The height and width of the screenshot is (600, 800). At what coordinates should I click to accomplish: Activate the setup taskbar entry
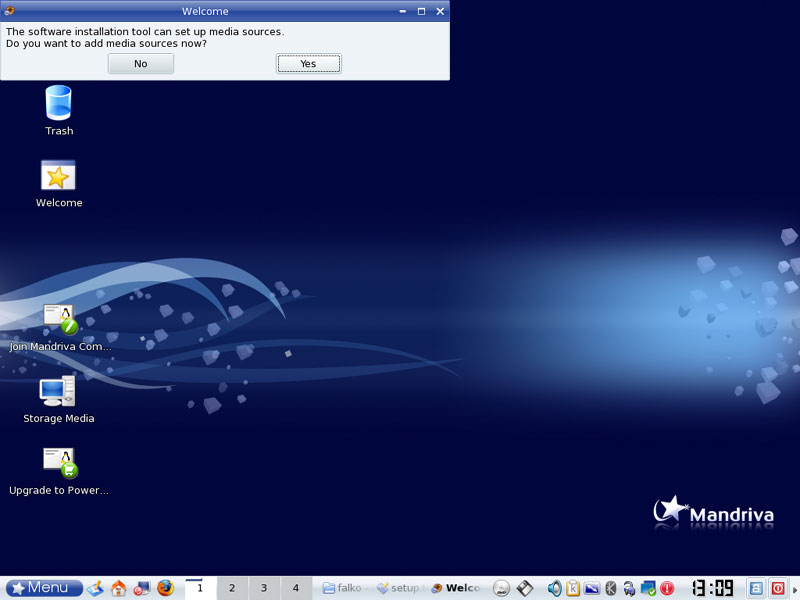[x=401, y=588]
